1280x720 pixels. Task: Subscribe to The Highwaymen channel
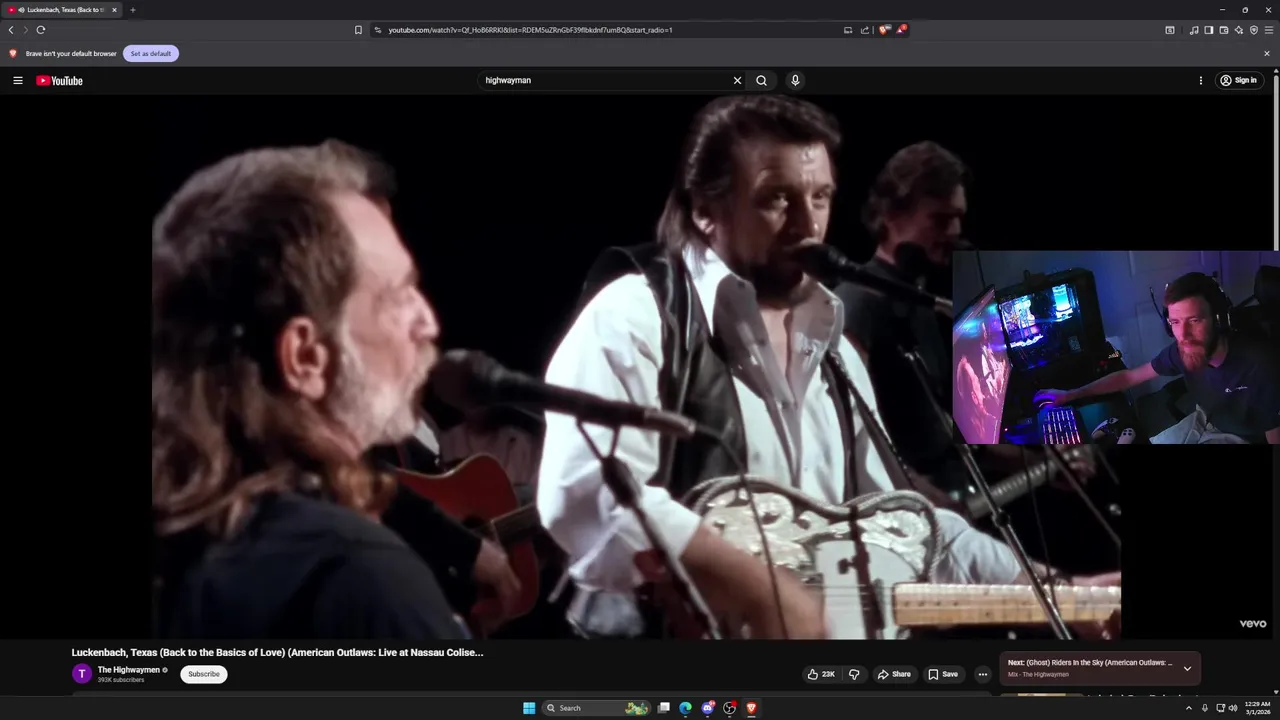point(204,674)
